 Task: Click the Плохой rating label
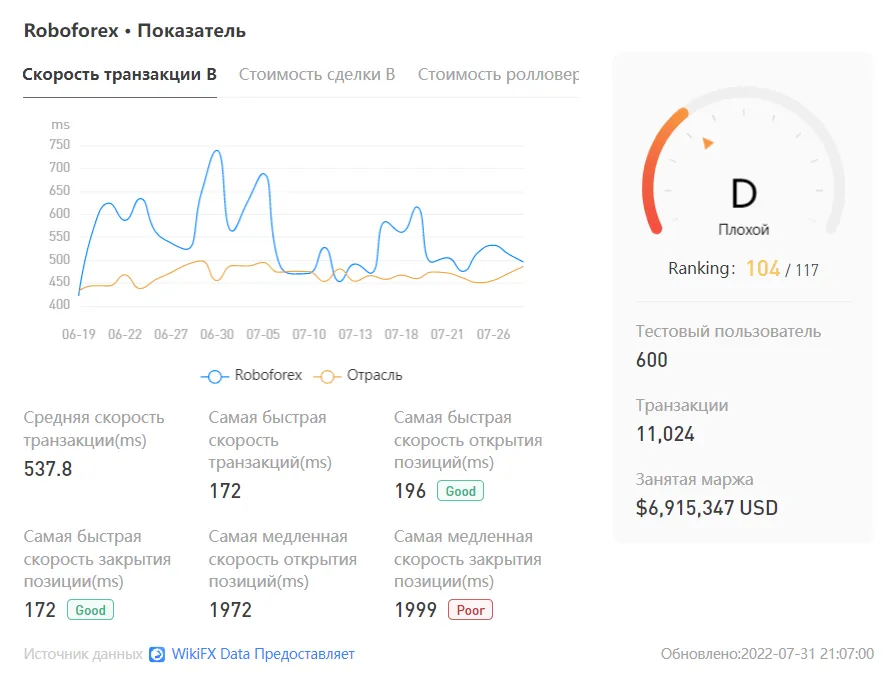click(x=744, y=230)
